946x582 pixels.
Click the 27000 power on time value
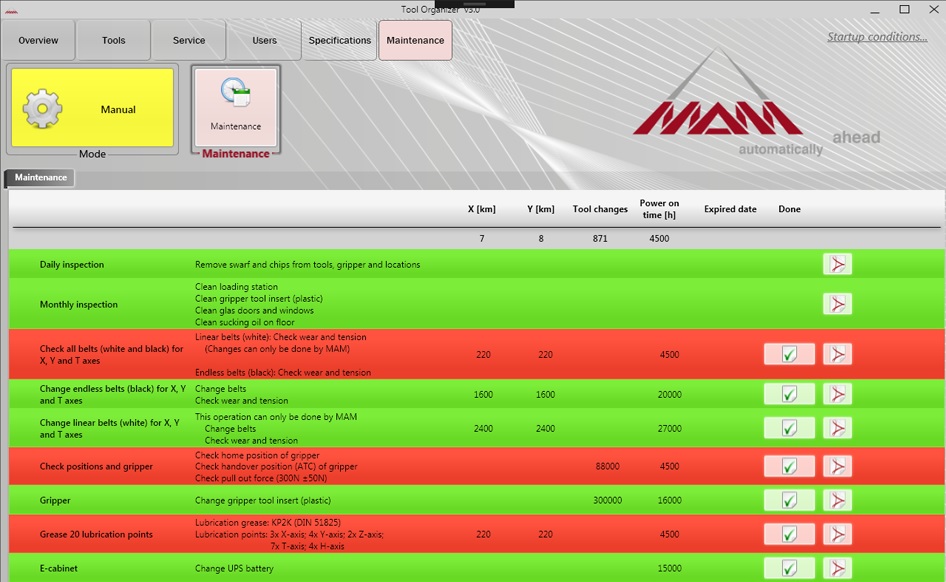(x=669, y=428)
